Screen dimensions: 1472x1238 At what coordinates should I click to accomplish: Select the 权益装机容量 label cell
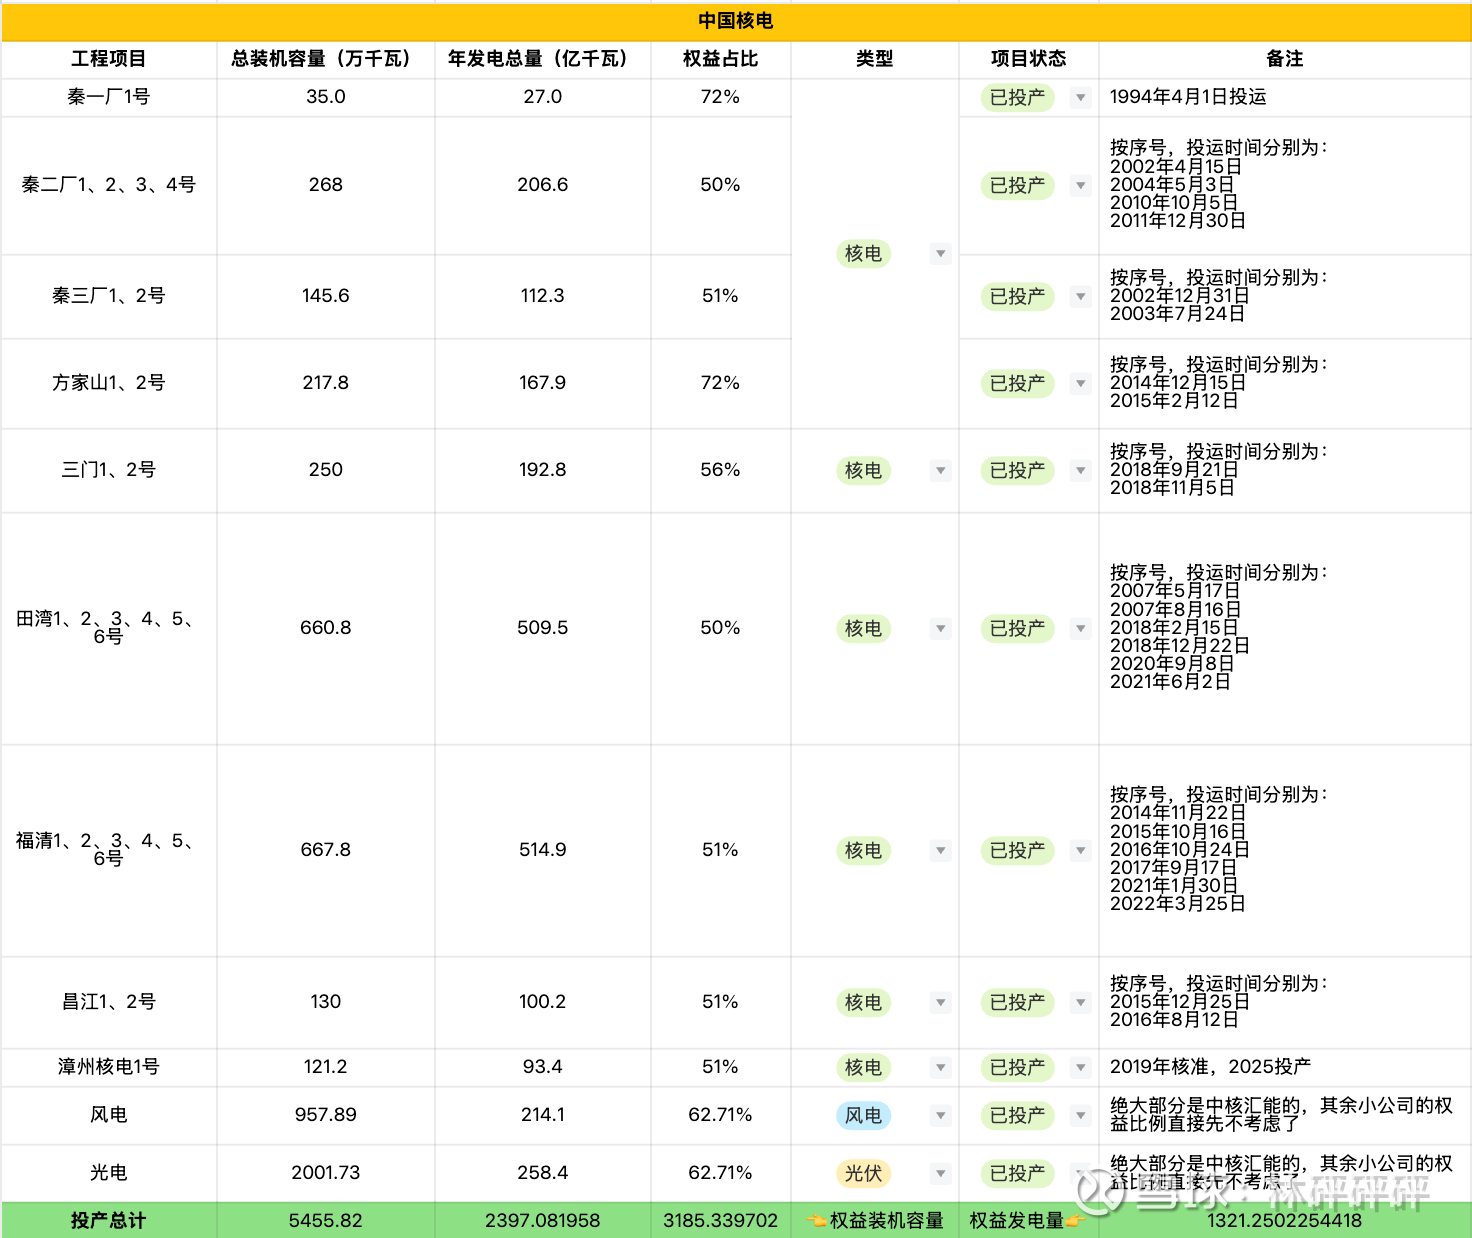[x=875, y=1221]
